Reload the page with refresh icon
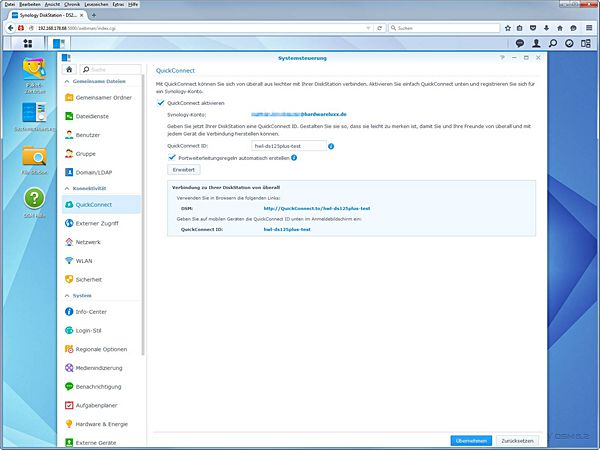This screenshot has height=450, width=600. [380, 28]
